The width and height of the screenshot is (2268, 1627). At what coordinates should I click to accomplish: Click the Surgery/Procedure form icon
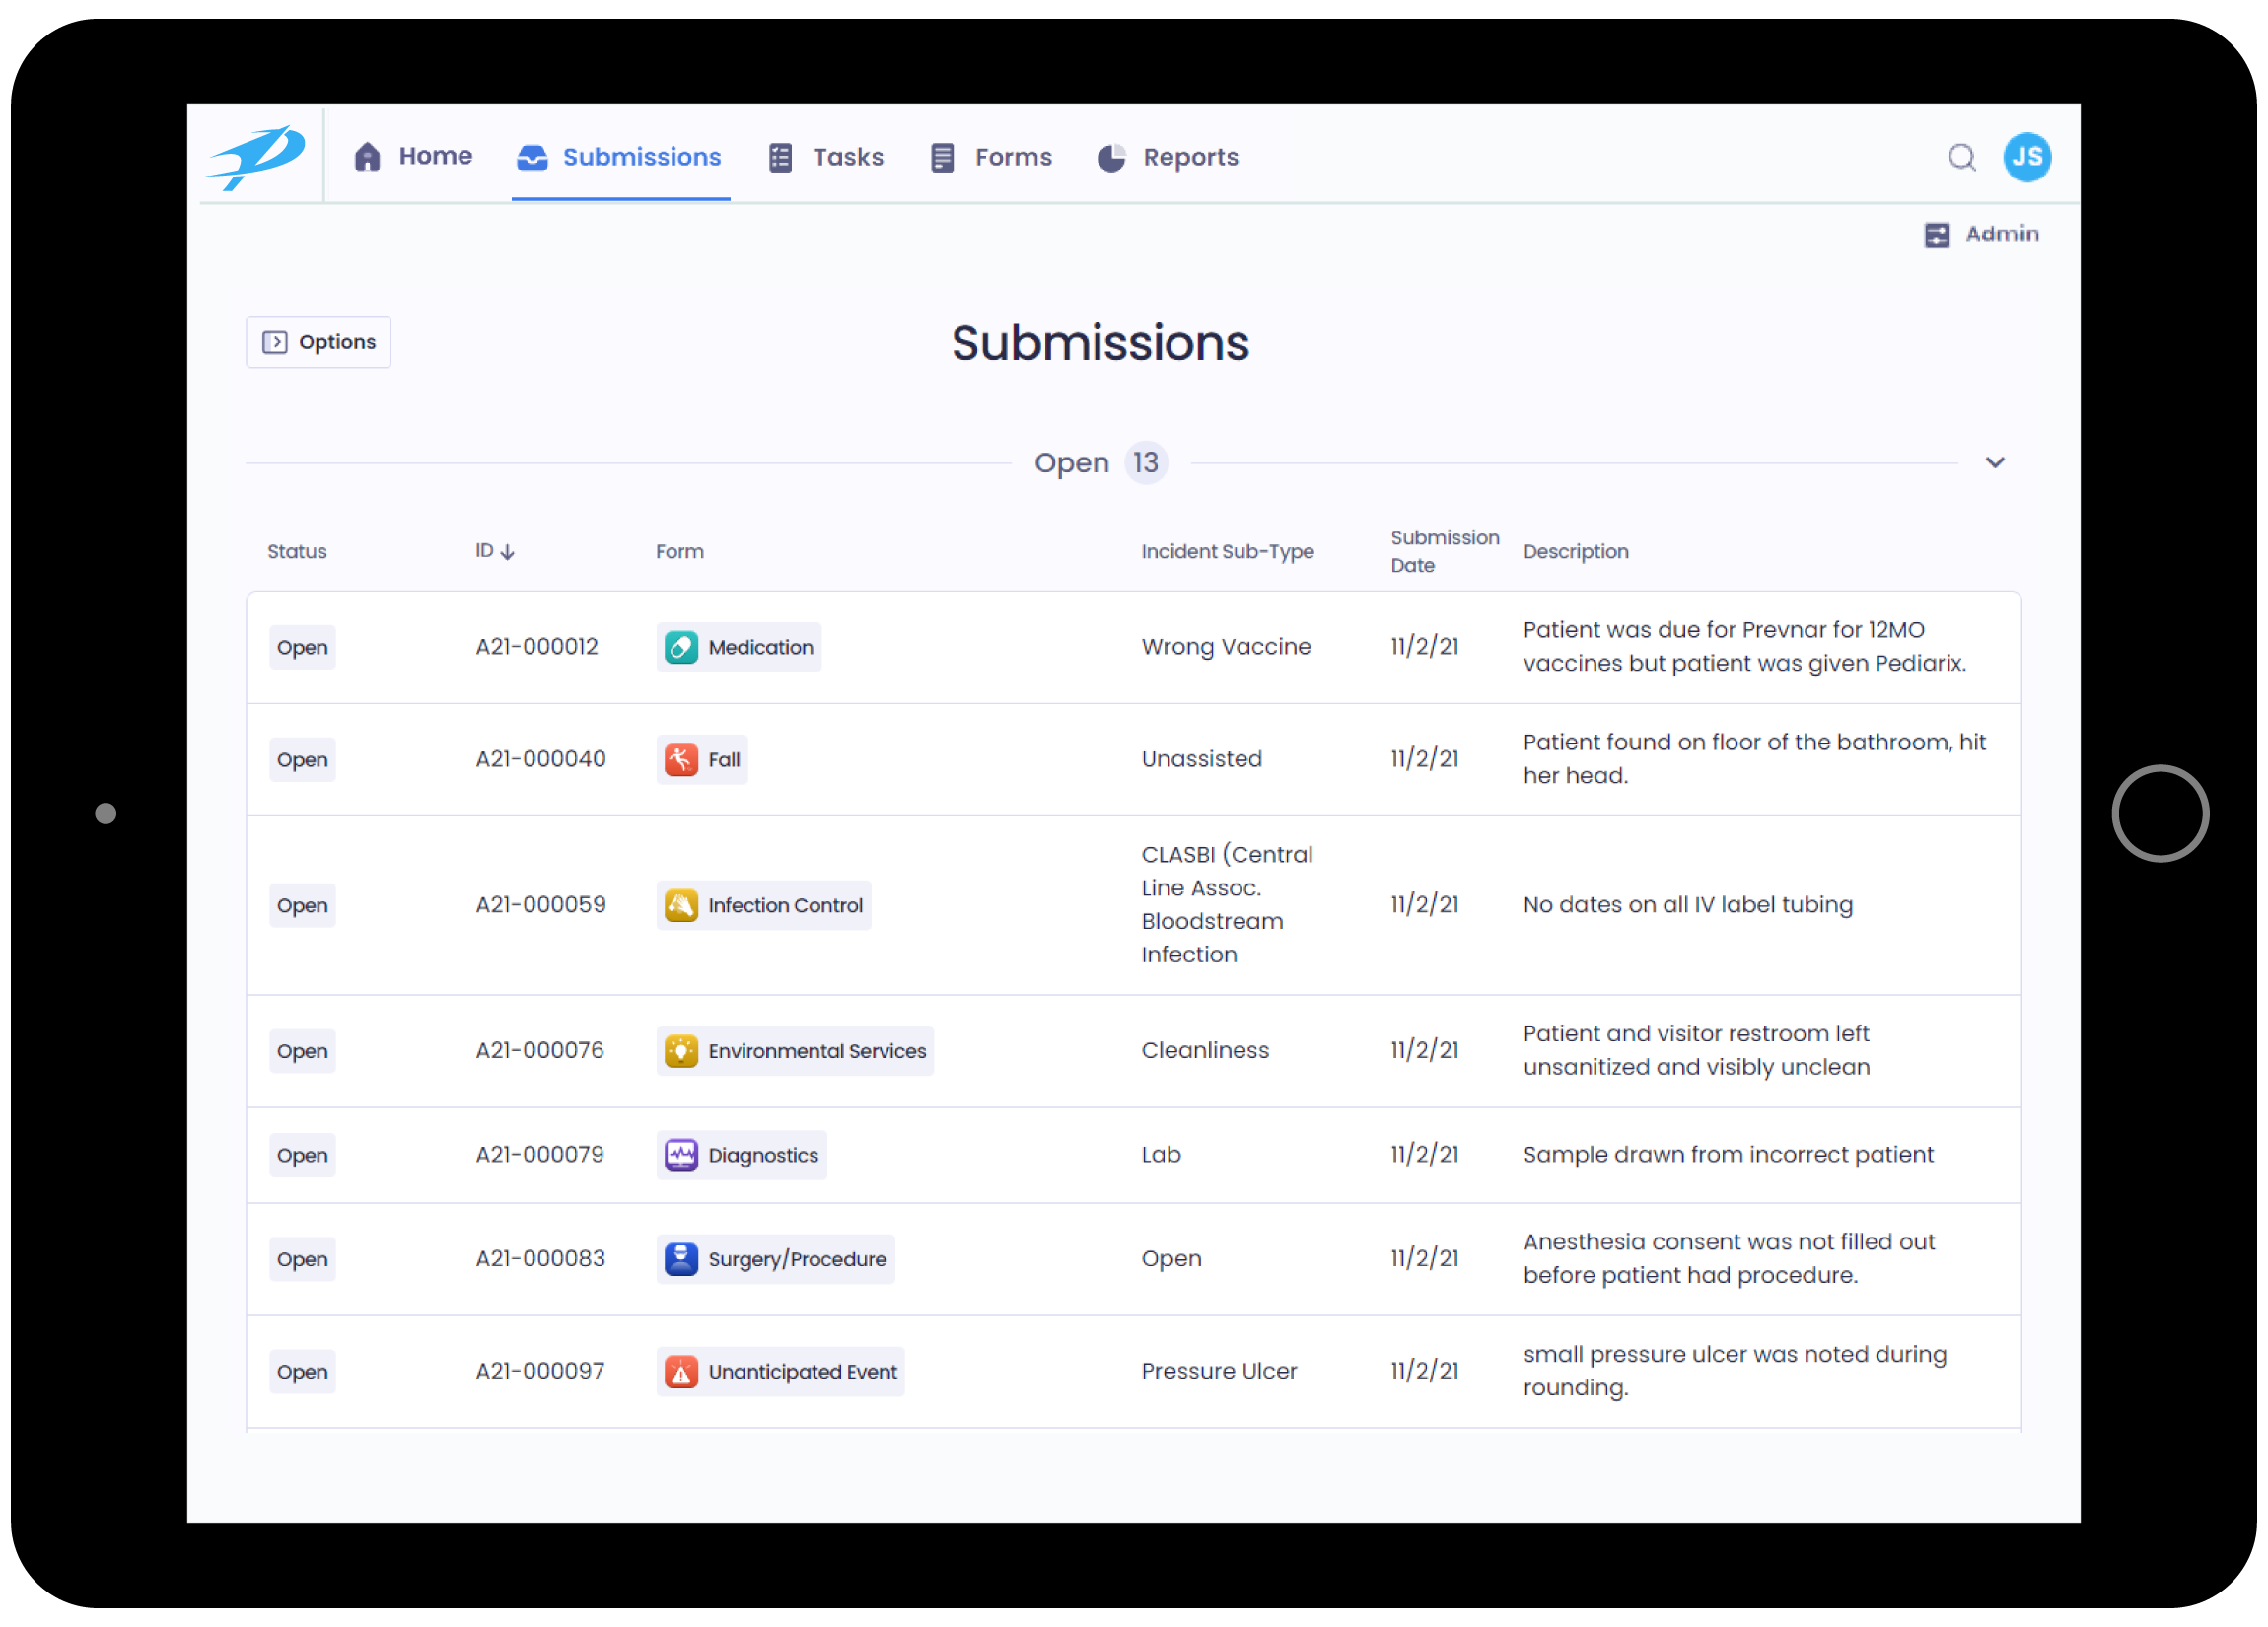(x=681, y=1259)
